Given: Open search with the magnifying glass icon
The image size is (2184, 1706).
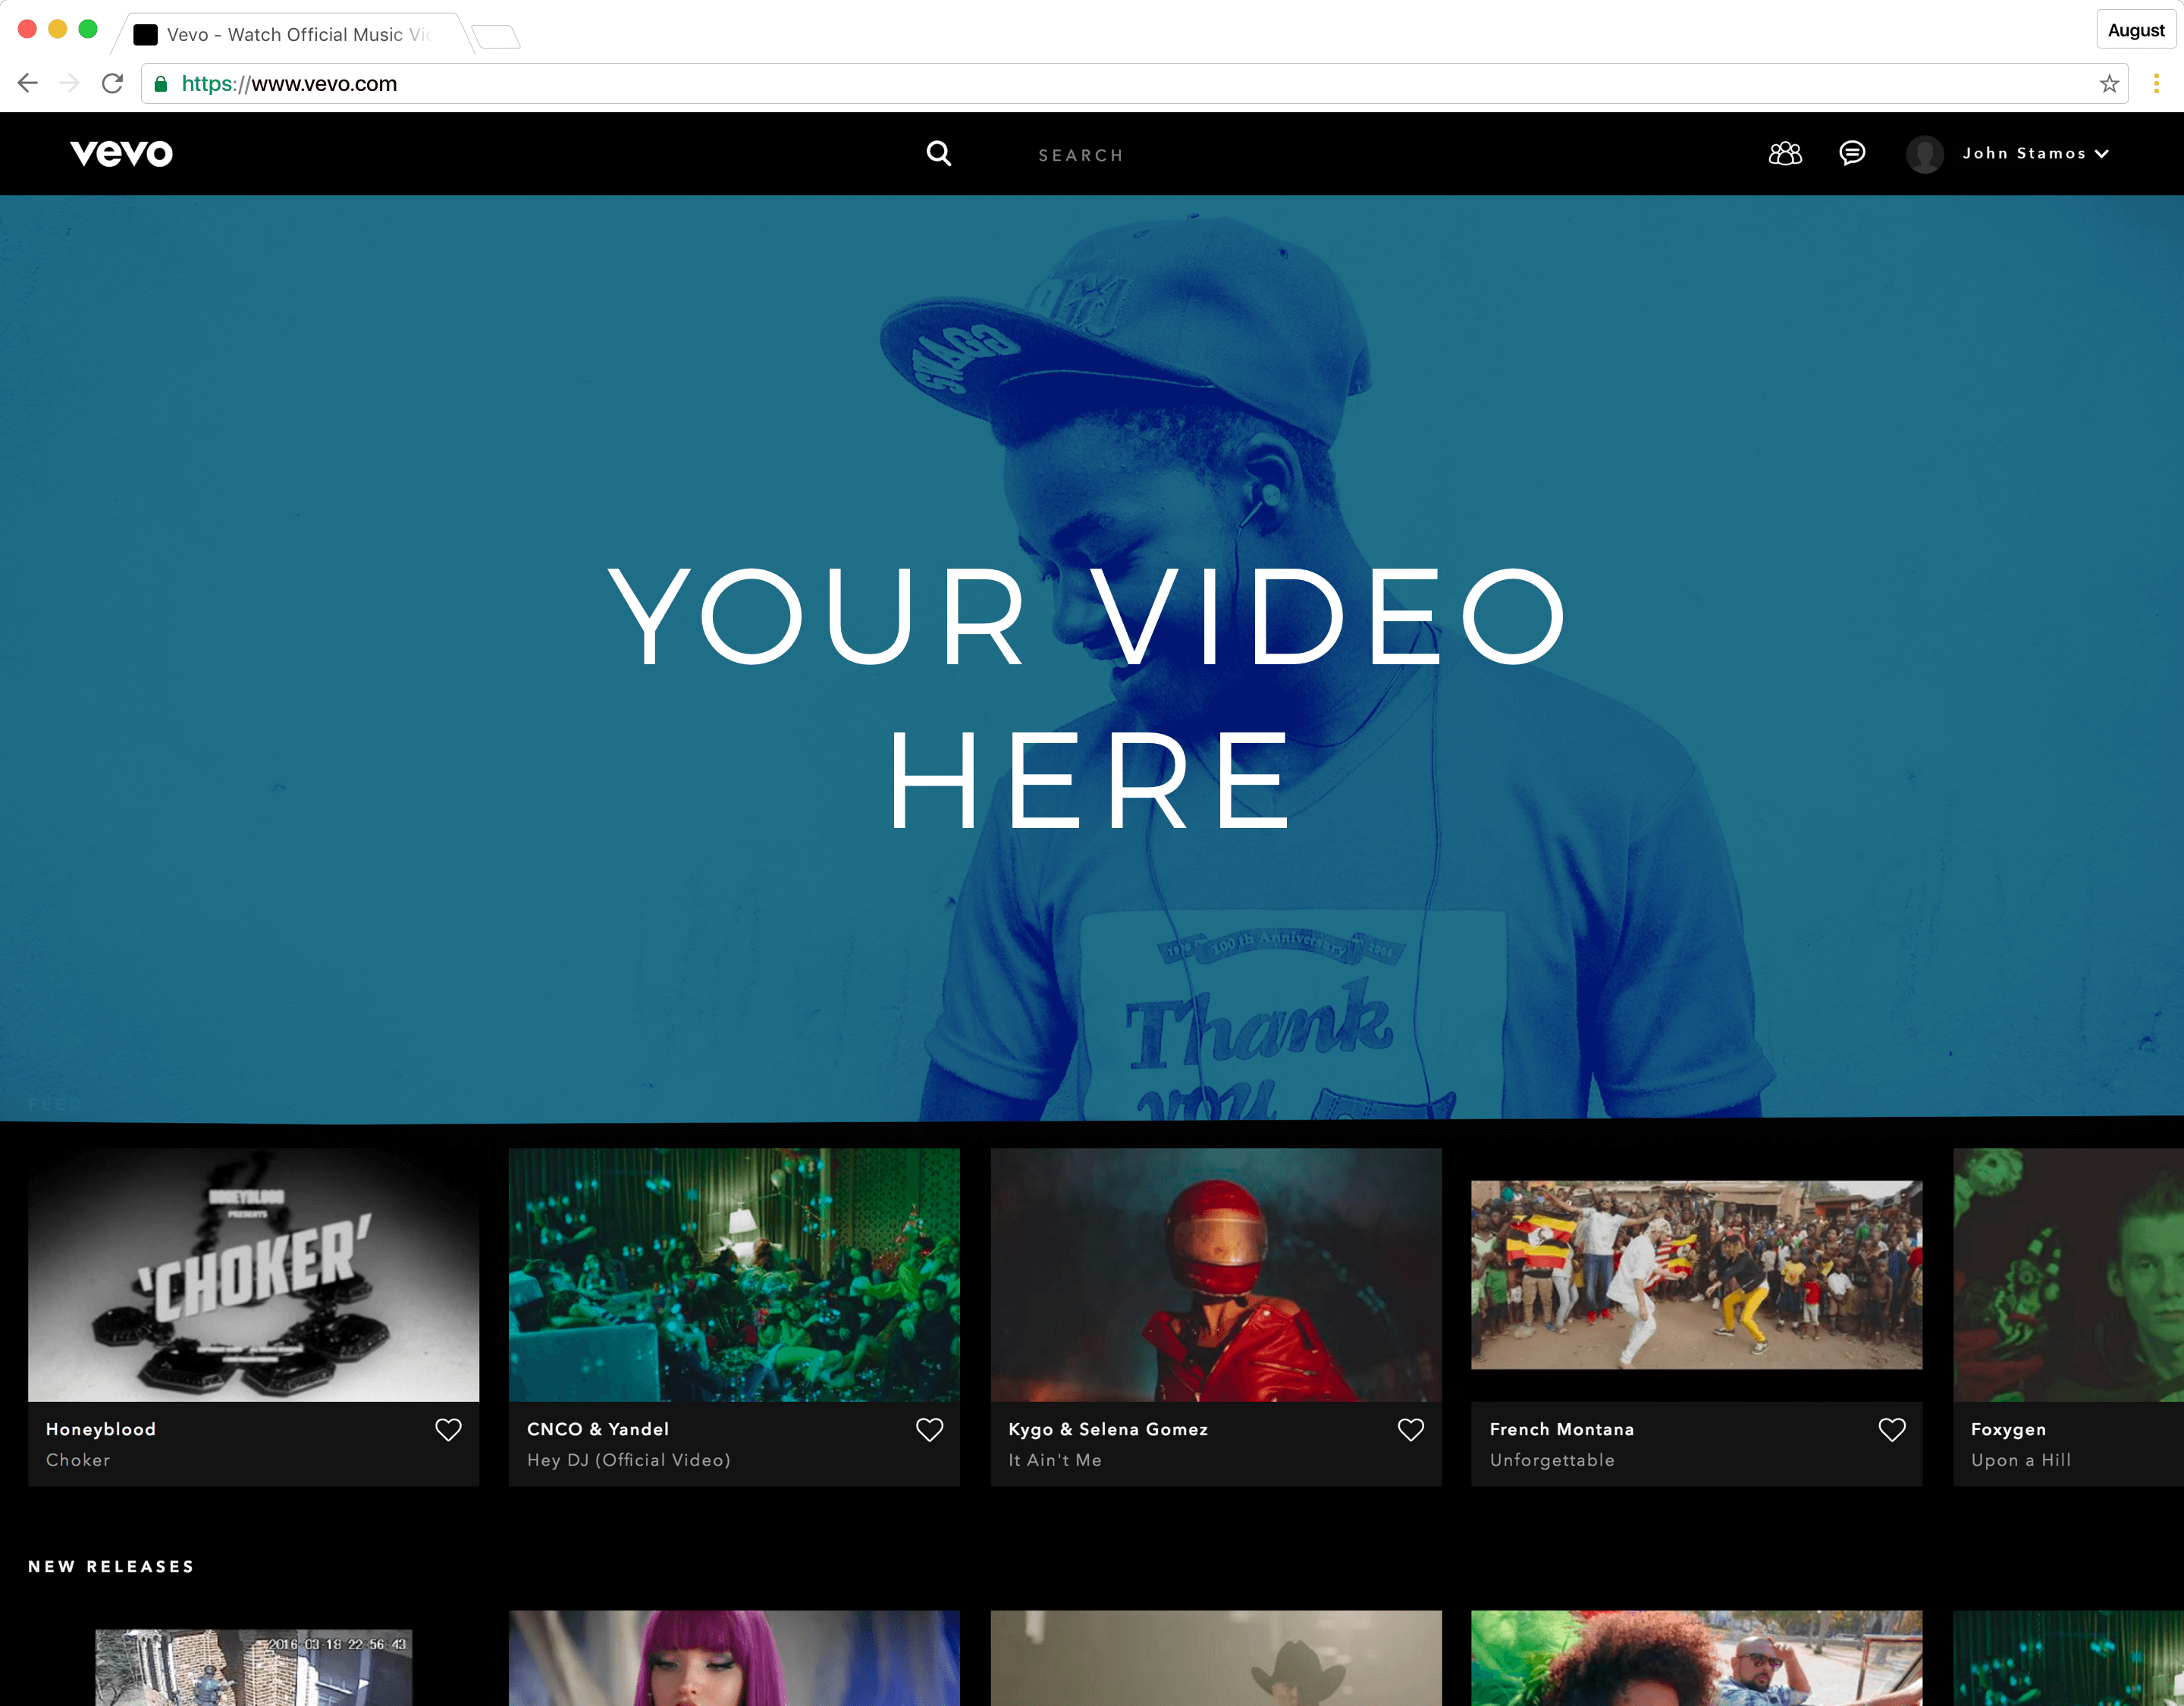Looking at the screenshot, I should click(x=938, y=153).
